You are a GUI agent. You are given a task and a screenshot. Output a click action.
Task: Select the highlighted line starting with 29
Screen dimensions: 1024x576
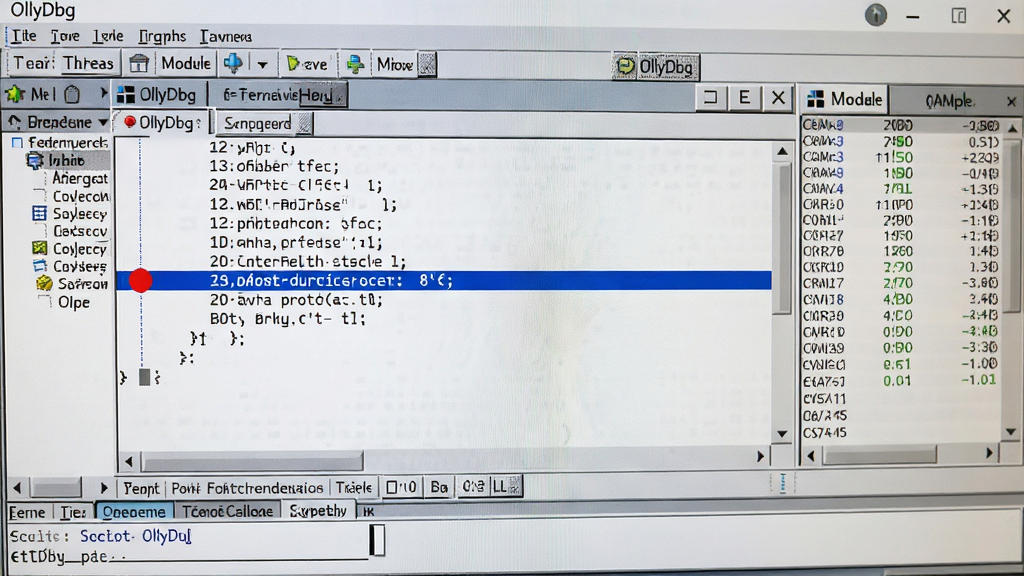click(x=443, y=281)
